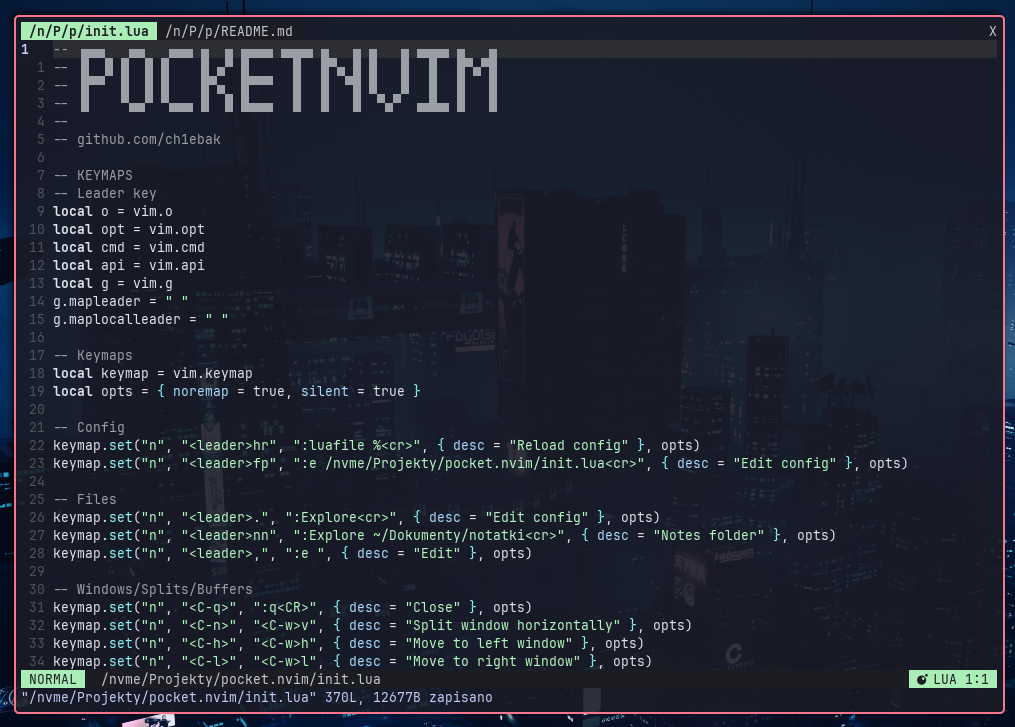This screenshot has height=727, width=1015.
Task: Click the "Edit" description on line 28
Action: [437, 554]
